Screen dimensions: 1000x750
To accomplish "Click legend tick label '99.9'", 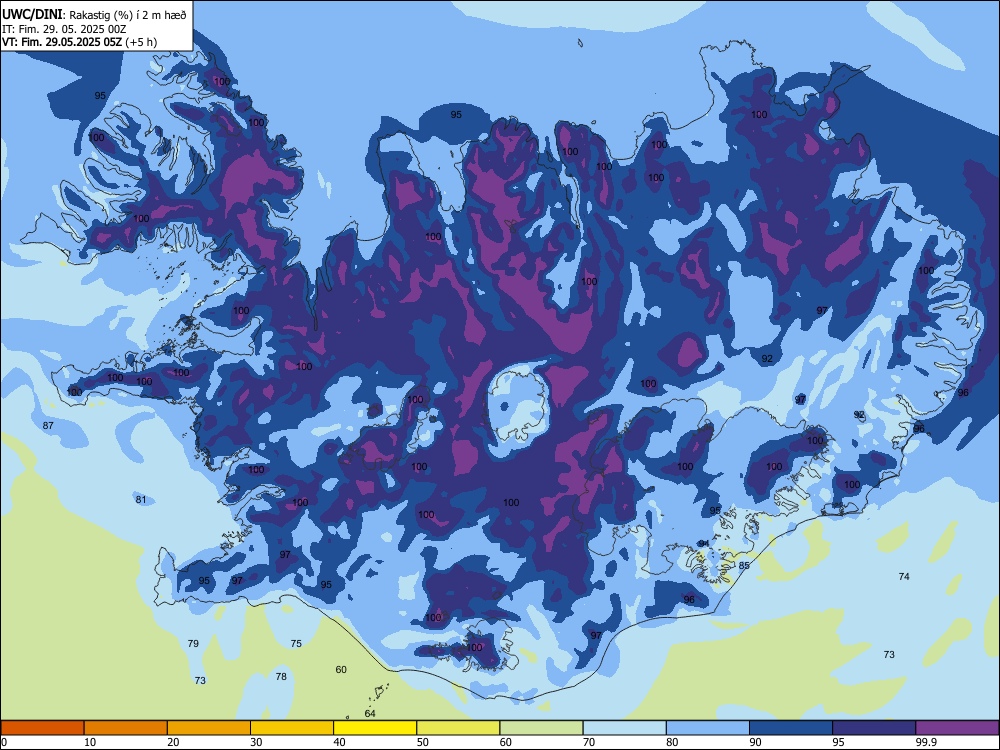I will [926, 742].
